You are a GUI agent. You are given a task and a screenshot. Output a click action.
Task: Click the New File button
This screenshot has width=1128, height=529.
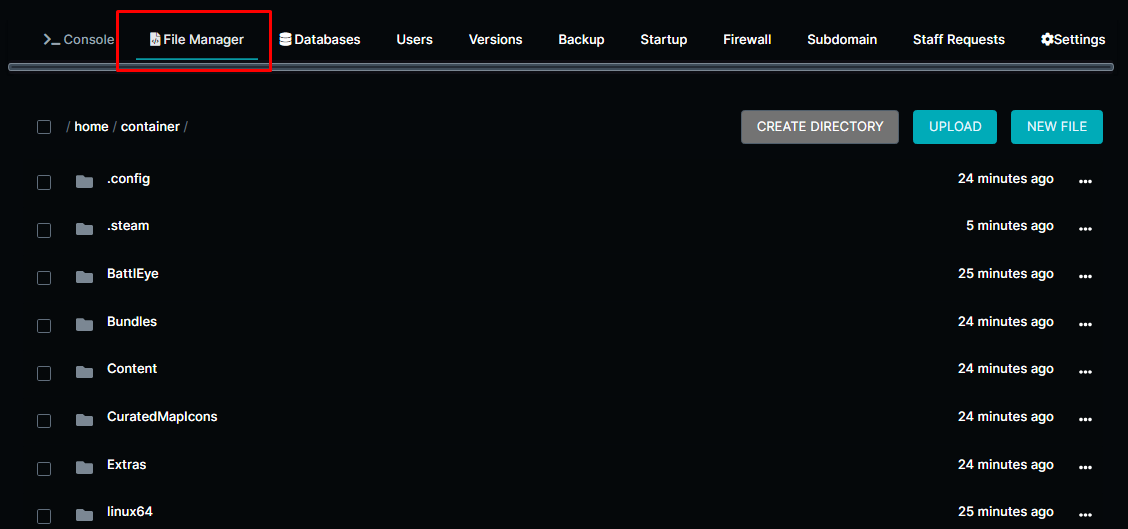pos(1056,127)
